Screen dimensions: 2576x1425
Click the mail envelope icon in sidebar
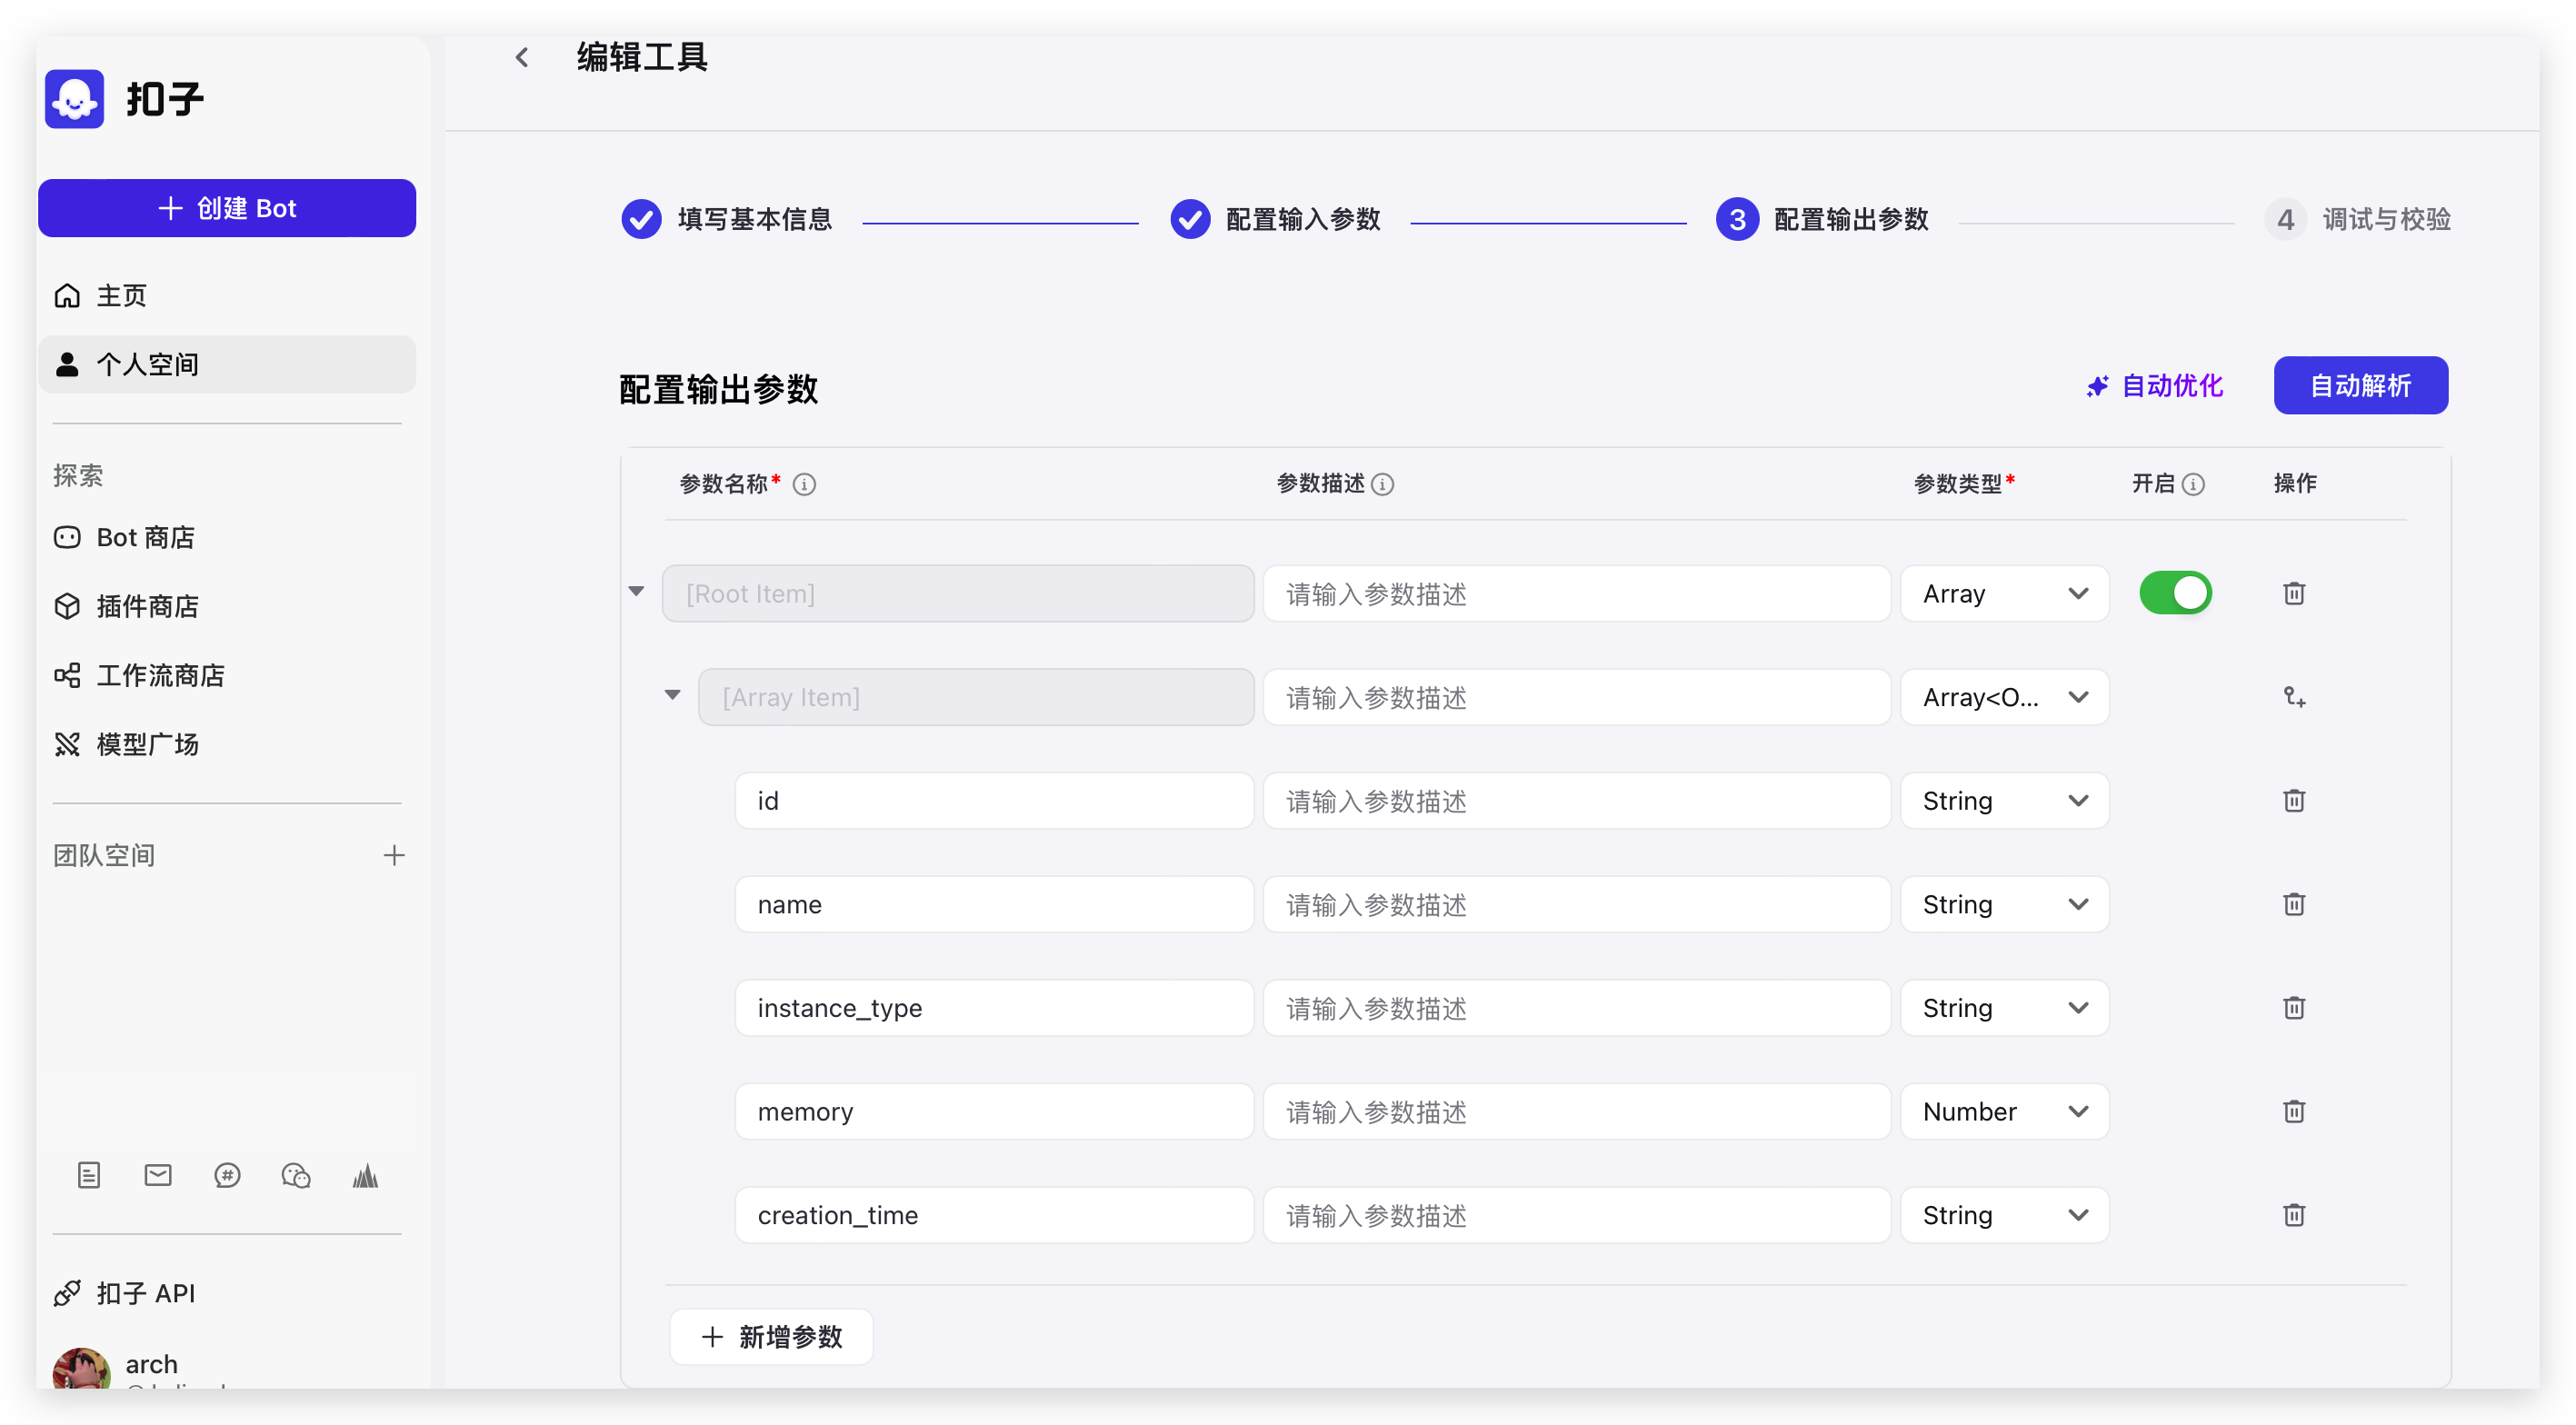(158, 1175)
